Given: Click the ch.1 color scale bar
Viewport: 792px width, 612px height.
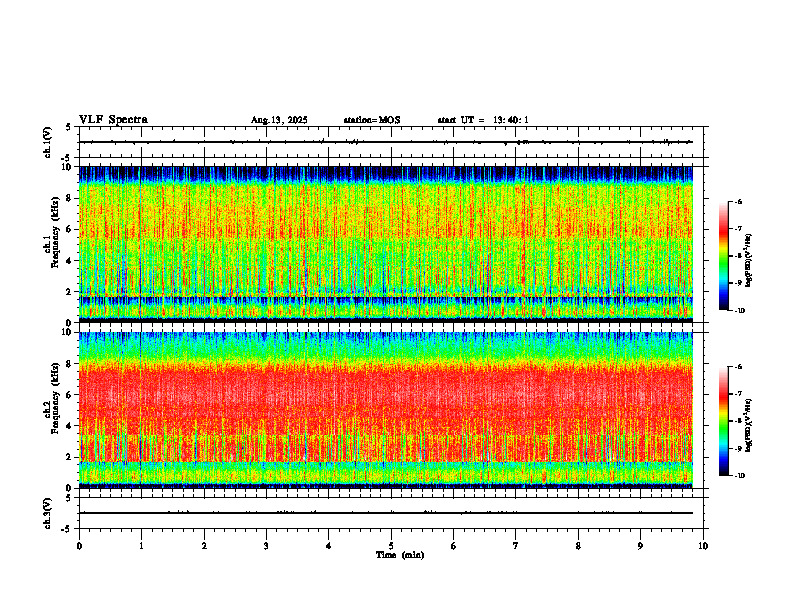Looking at the screenshot, I should click(723, 256).
